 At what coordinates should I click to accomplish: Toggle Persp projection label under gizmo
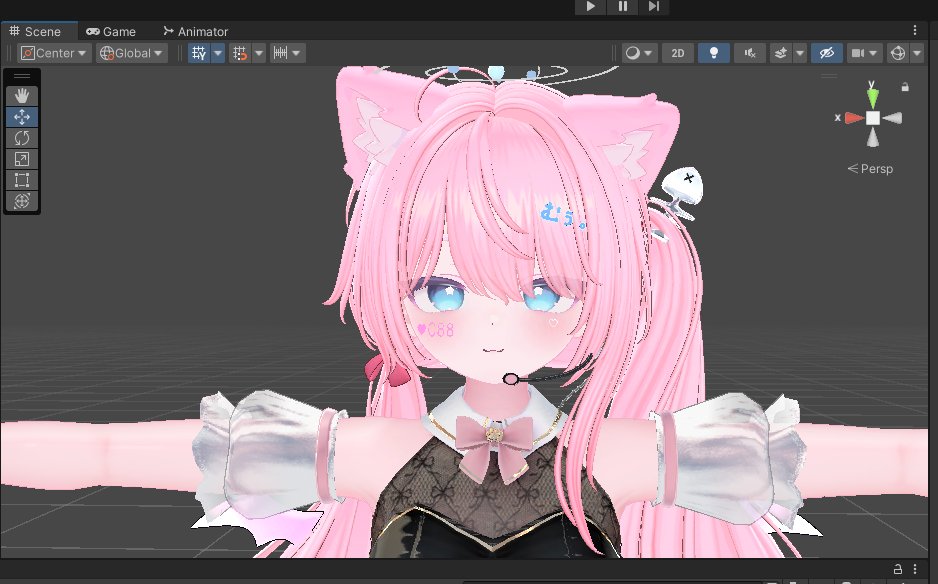pyautogui.click(x=870, y=169)
